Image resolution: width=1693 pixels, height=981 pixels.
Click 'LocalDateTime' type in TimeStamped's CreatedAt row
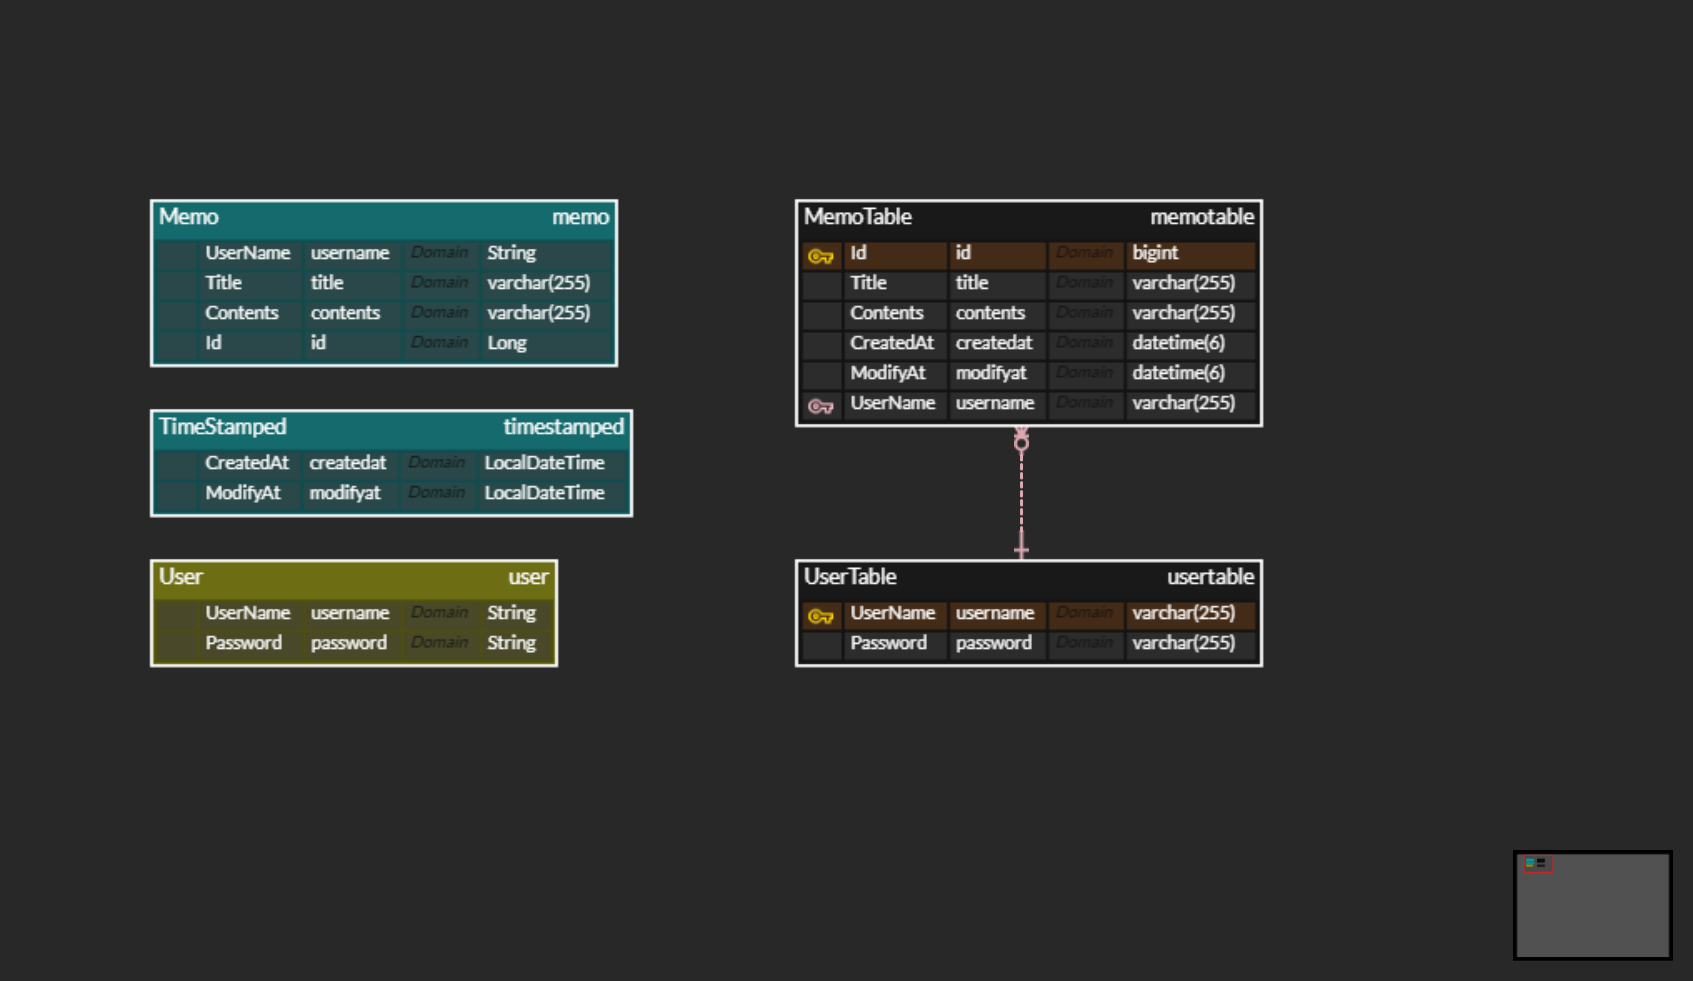pyautogui.click(x=545, y=463)
